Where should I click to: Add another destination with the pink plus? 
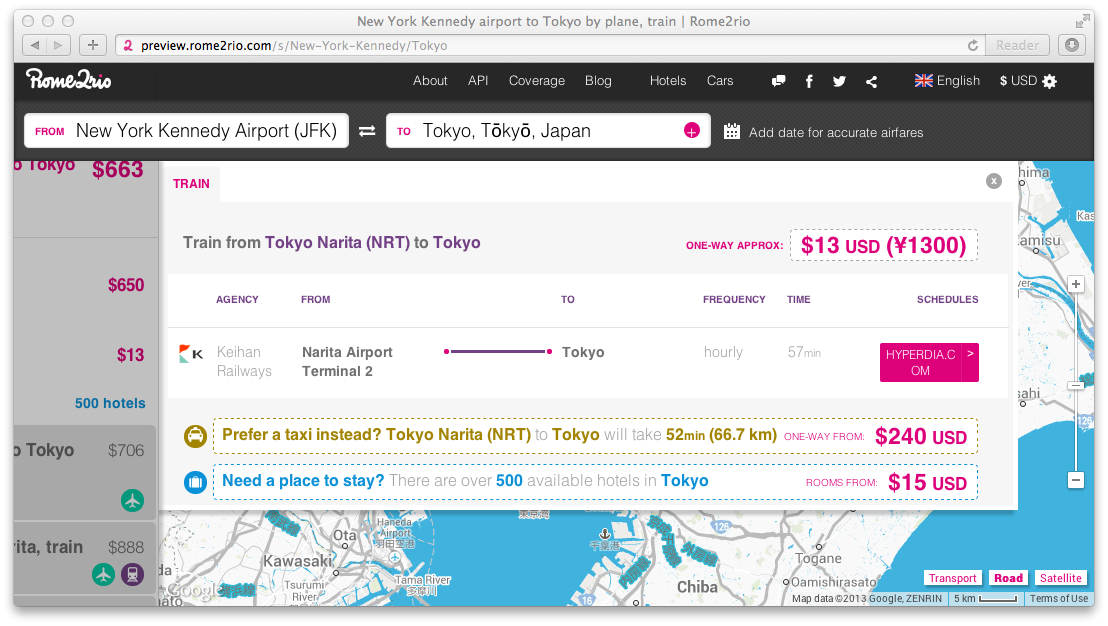tap(692, 131)
